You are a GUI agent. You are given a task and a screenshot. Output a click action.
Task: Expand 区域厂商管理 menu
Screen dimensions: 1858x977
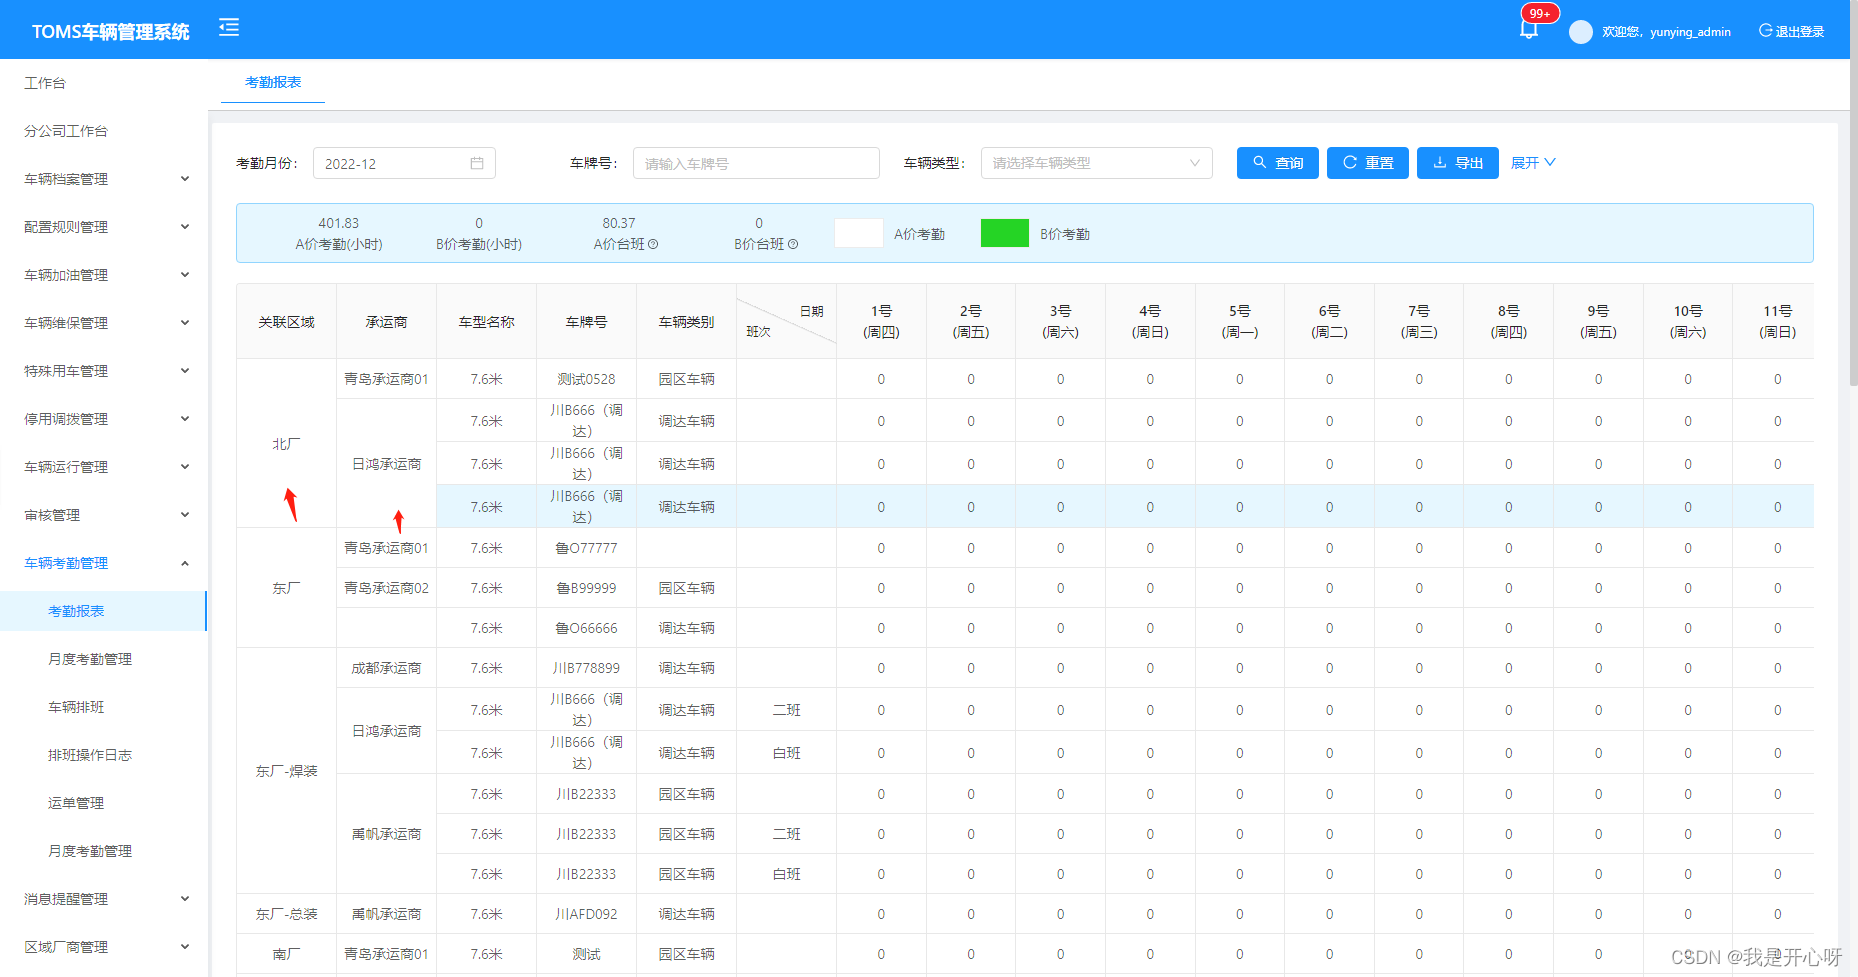[x=104, y=947]
